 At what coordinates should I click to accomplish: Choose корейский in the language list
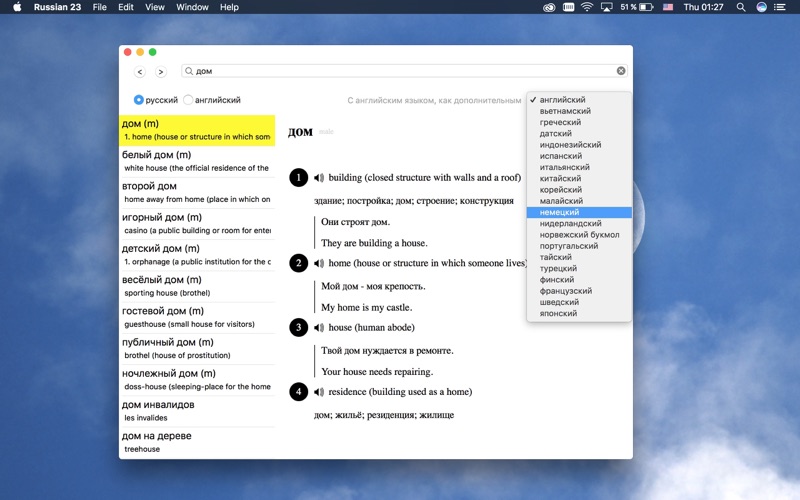pyautogui.click(x=579, y=190)
